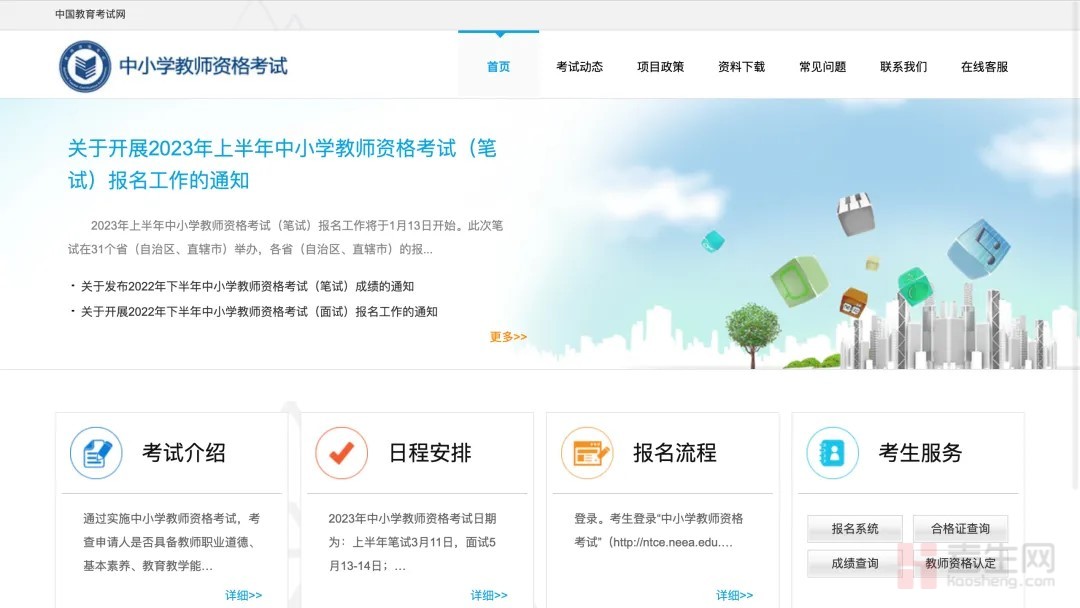Open the 2023年上半年笔试报名 headline notice
This screenshot has width=1080, height=608.
(x=282, y=164)
